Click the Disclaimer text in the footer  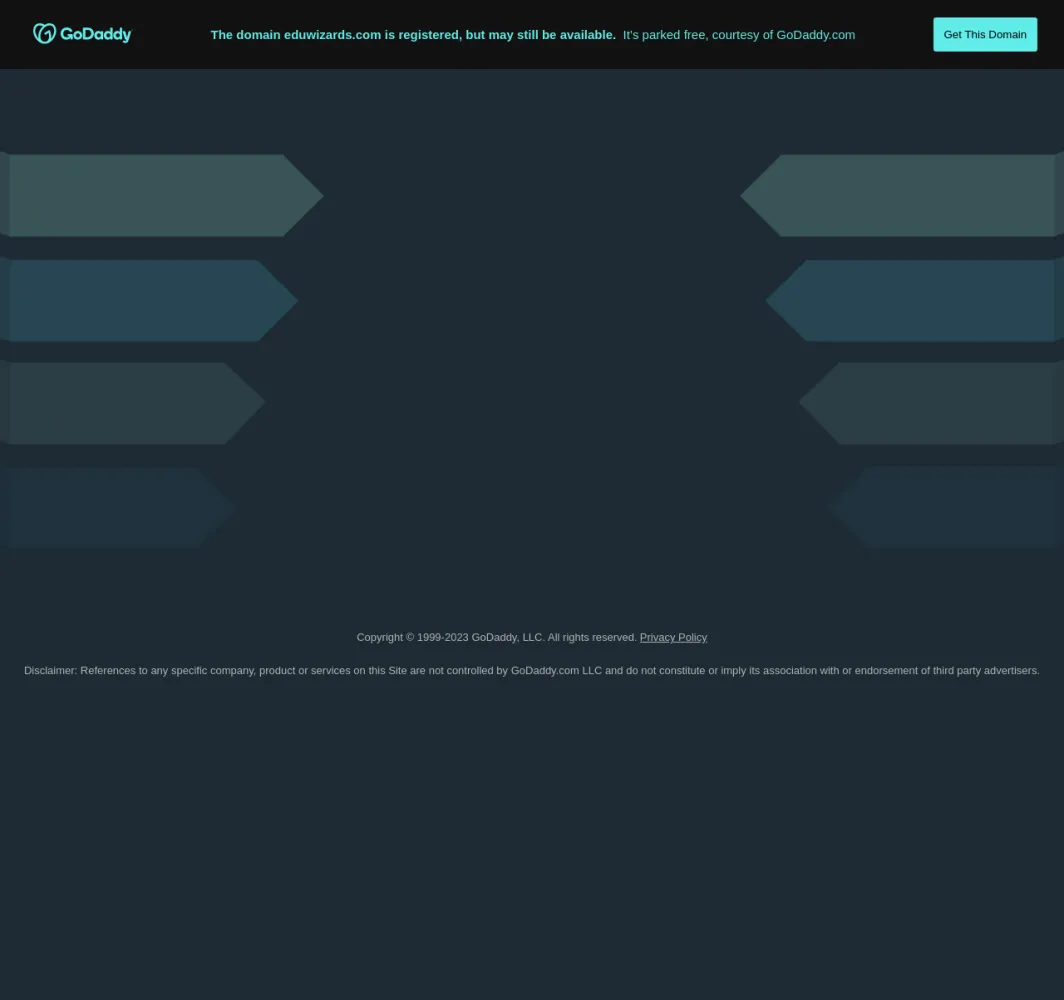531,670
